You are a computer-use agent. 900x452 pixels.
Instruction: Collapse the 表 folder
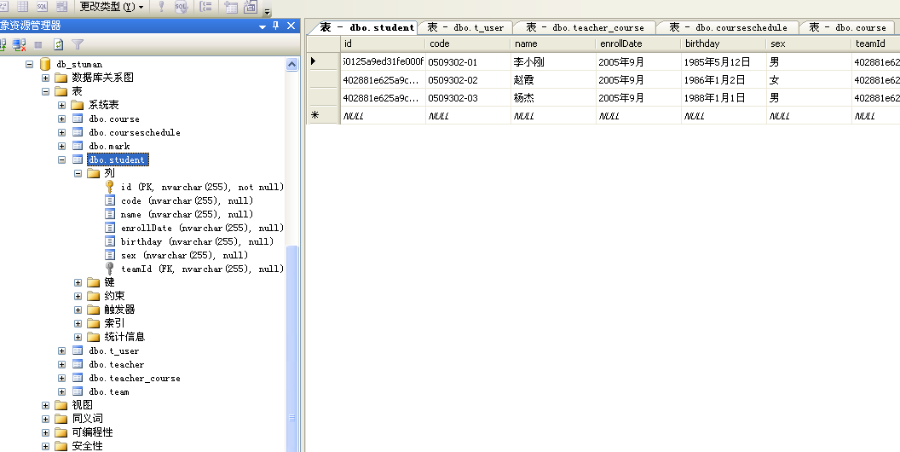click(45, 91)
